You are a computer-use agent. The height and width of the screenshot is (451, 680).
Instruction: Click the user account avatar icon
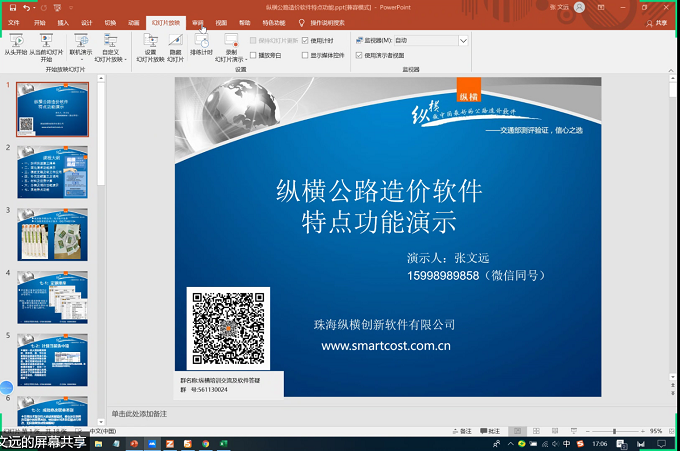pyautogui.click(x=579, y=7)
